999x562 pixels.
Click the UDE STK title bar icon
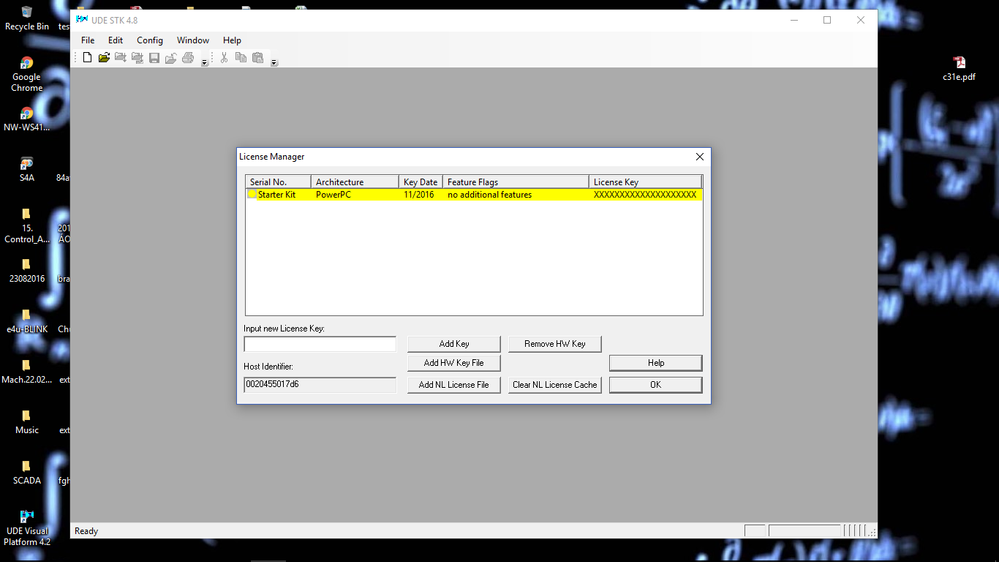click(82, 20)
